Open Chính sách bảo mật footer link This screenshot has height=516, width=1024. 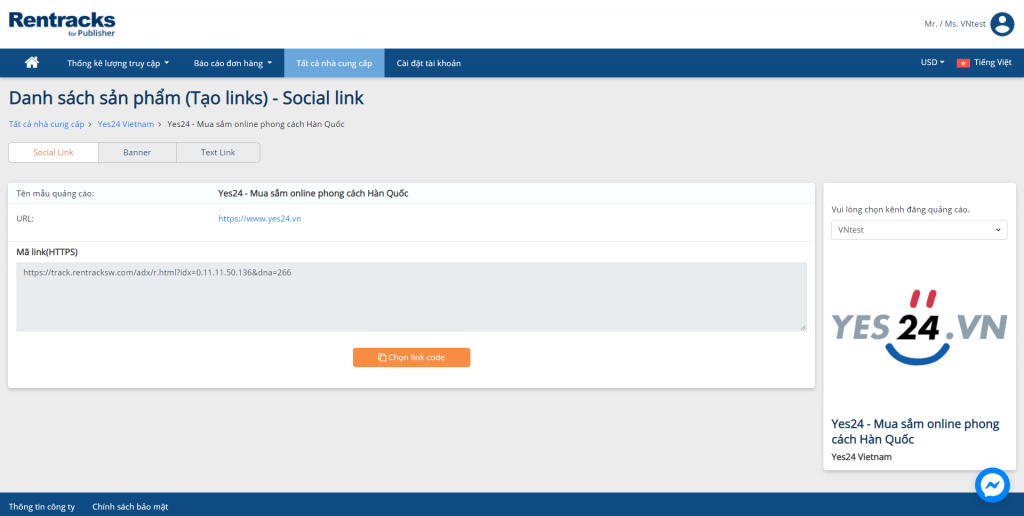130,507
